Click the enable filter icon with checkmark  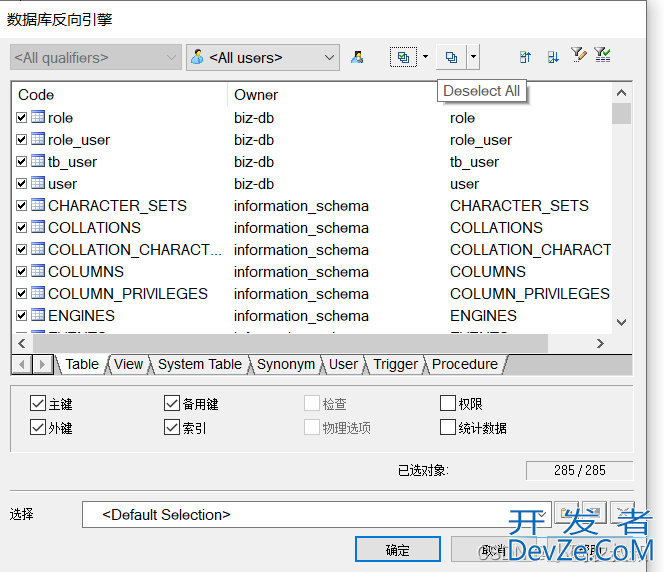tap(602, 55)
